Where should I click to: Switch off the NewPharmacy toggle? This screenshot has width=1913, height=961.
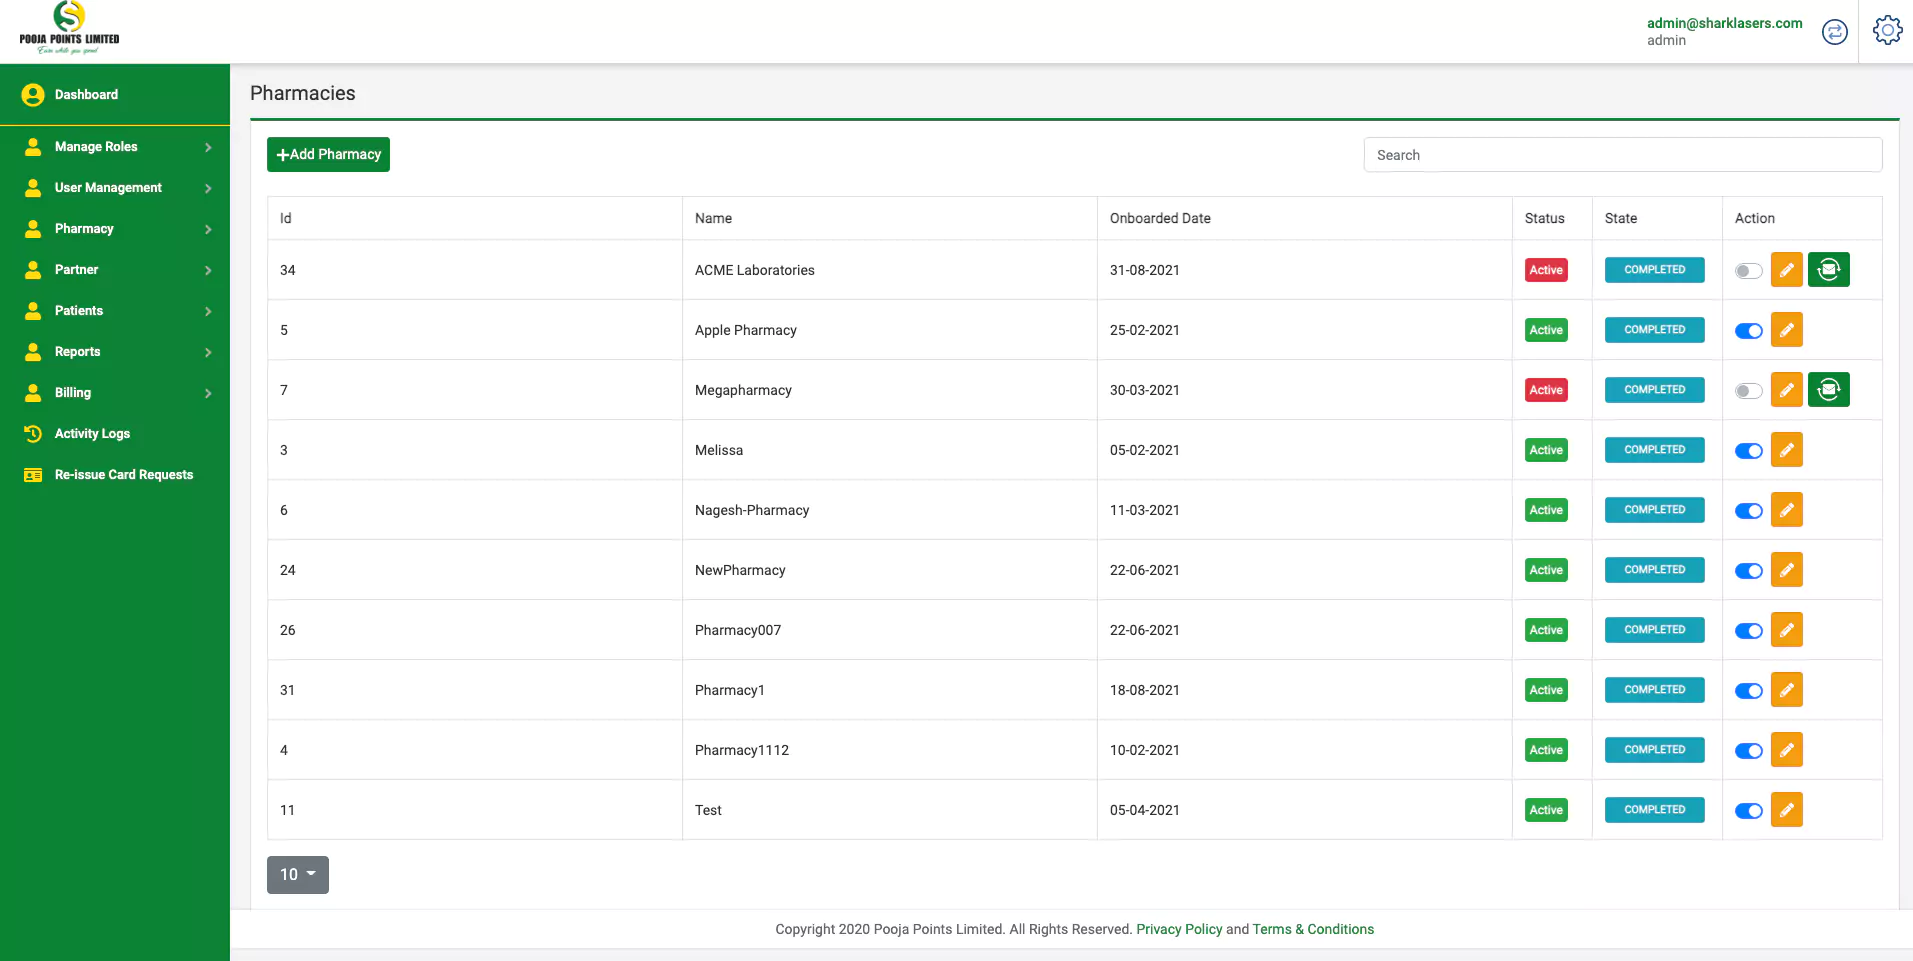pos(1748,571)
